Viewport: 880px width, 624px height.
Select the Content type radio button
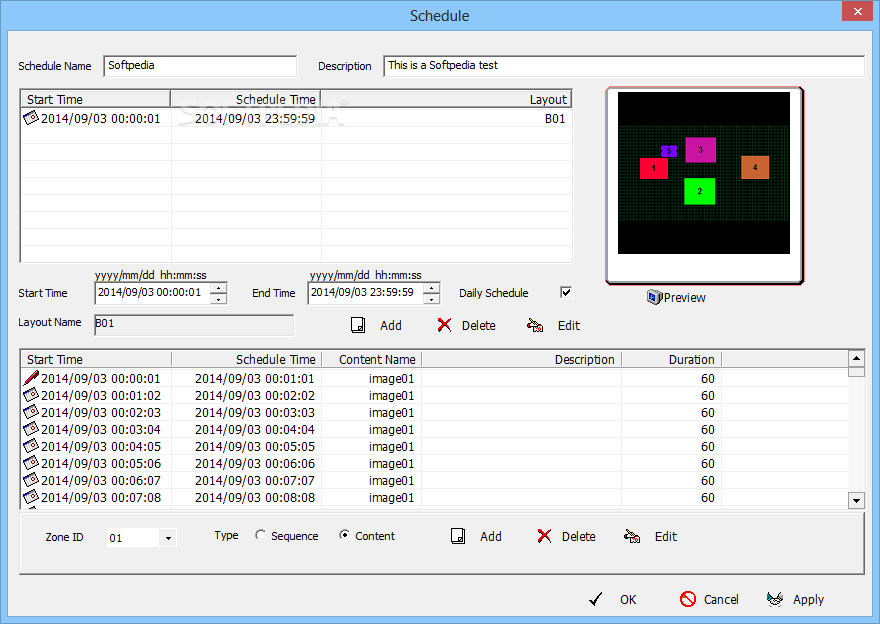pos(344,535)
